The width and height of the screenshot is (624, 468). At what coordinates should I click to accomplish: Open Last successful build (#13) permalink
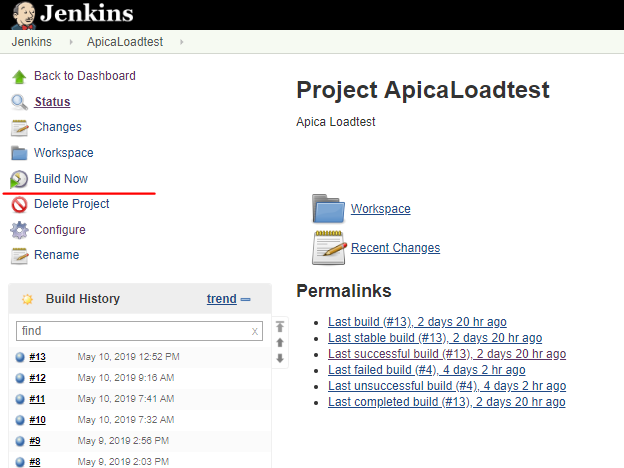pyautogui.click(x=447, y=354)
